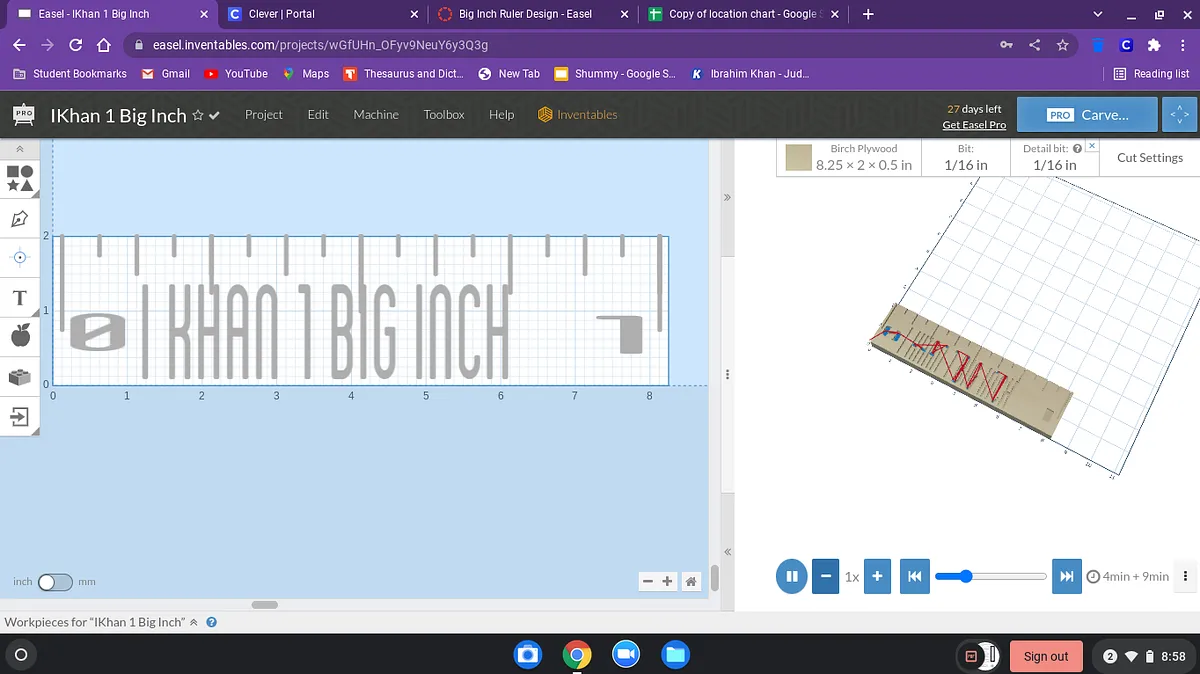Open the Apps brick icon

coord(20,377)
